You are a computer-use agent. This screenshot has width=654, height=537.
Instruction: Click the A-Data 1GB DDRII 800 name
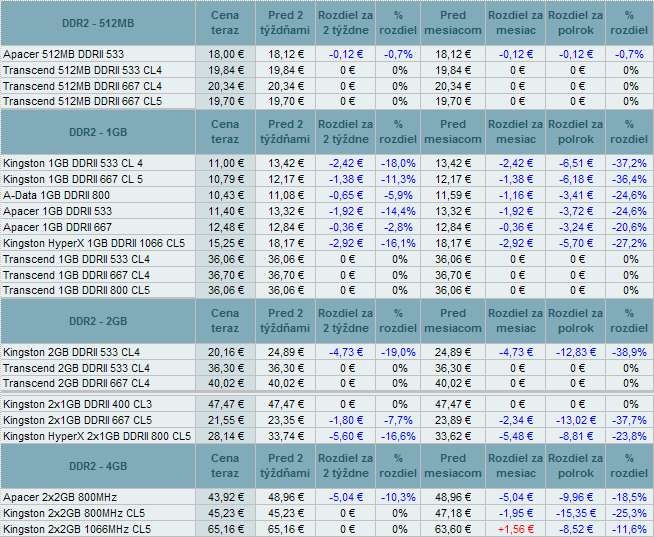[56, 195]
